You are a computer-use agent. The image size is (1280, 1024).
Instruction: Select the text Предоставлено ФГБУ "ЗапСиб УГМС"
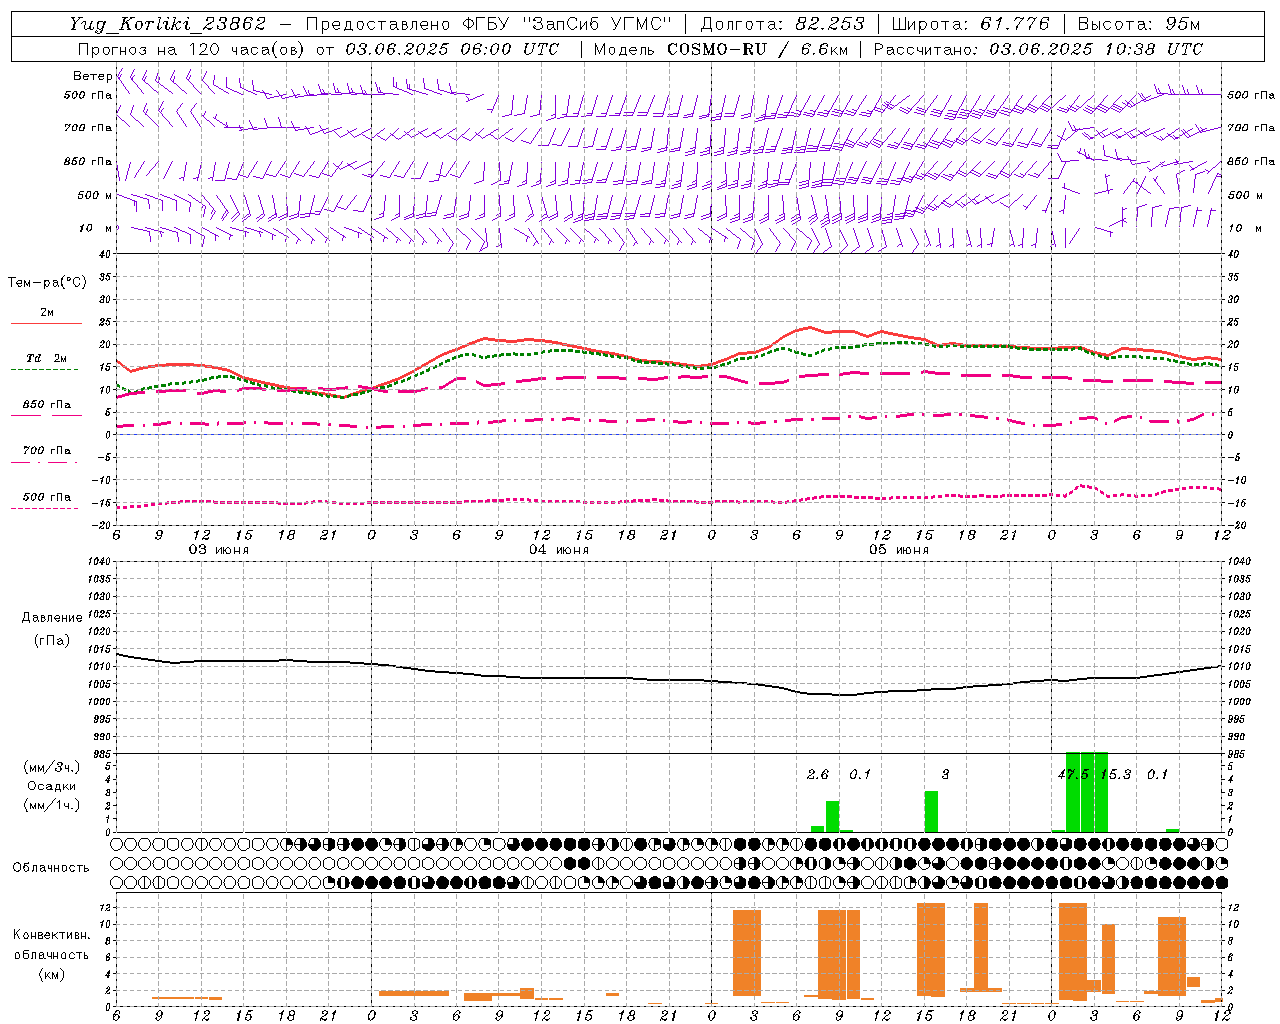(x=488, y=24)
